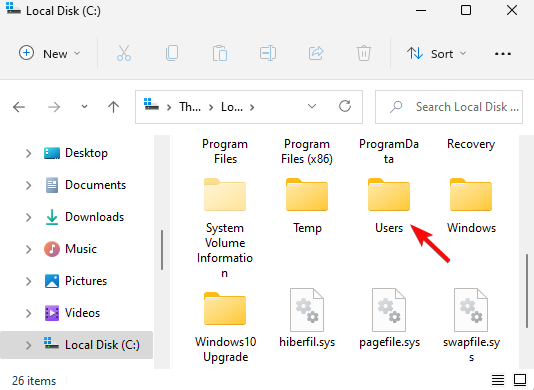Select the hiberfil.sys file

click(307, 318)
